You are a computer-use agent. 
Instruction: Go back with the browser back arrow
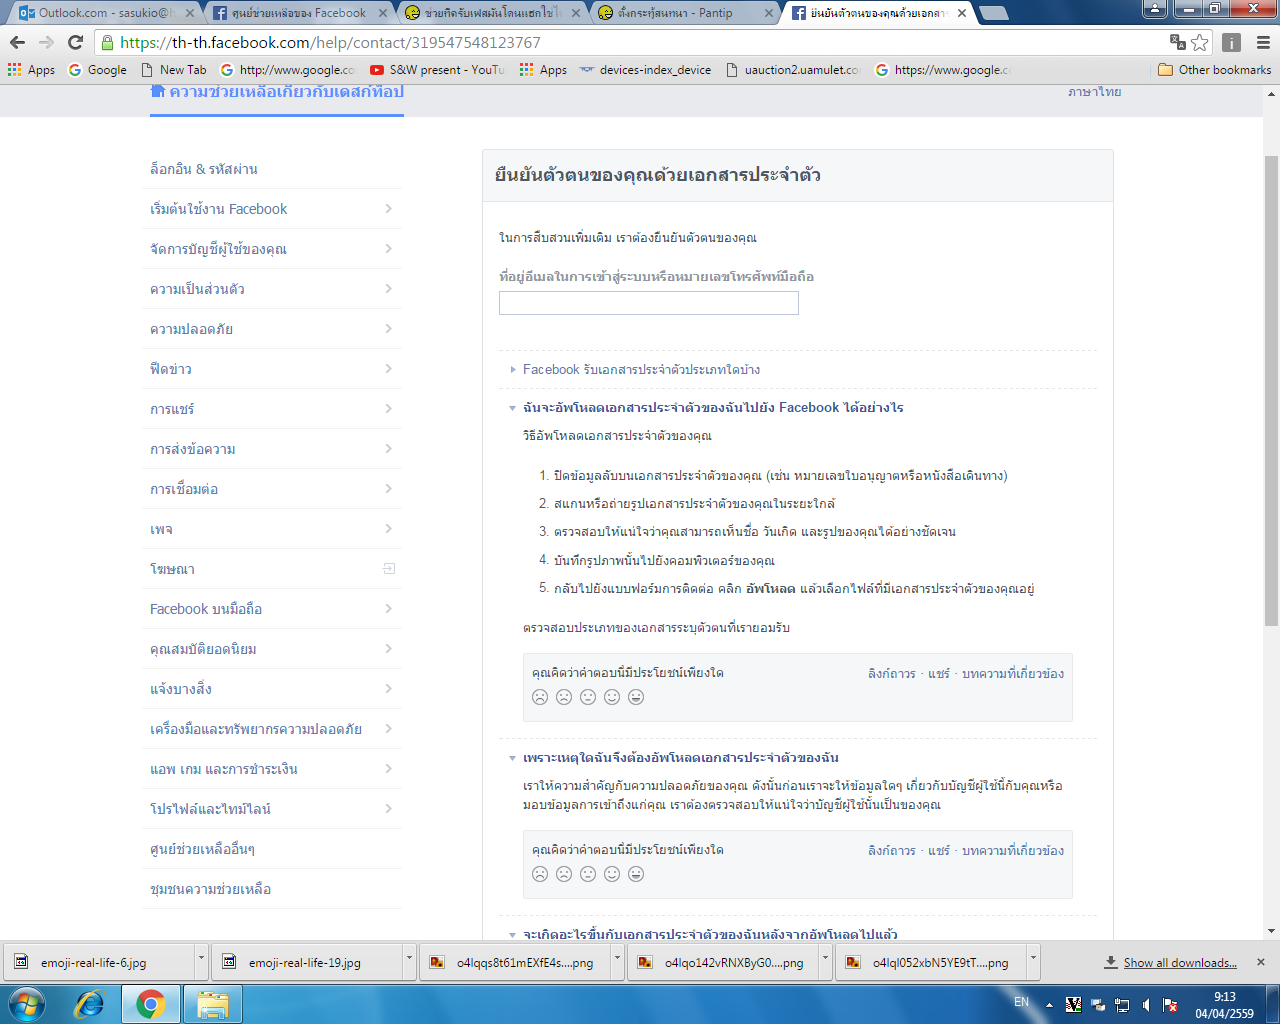[17, 42]
